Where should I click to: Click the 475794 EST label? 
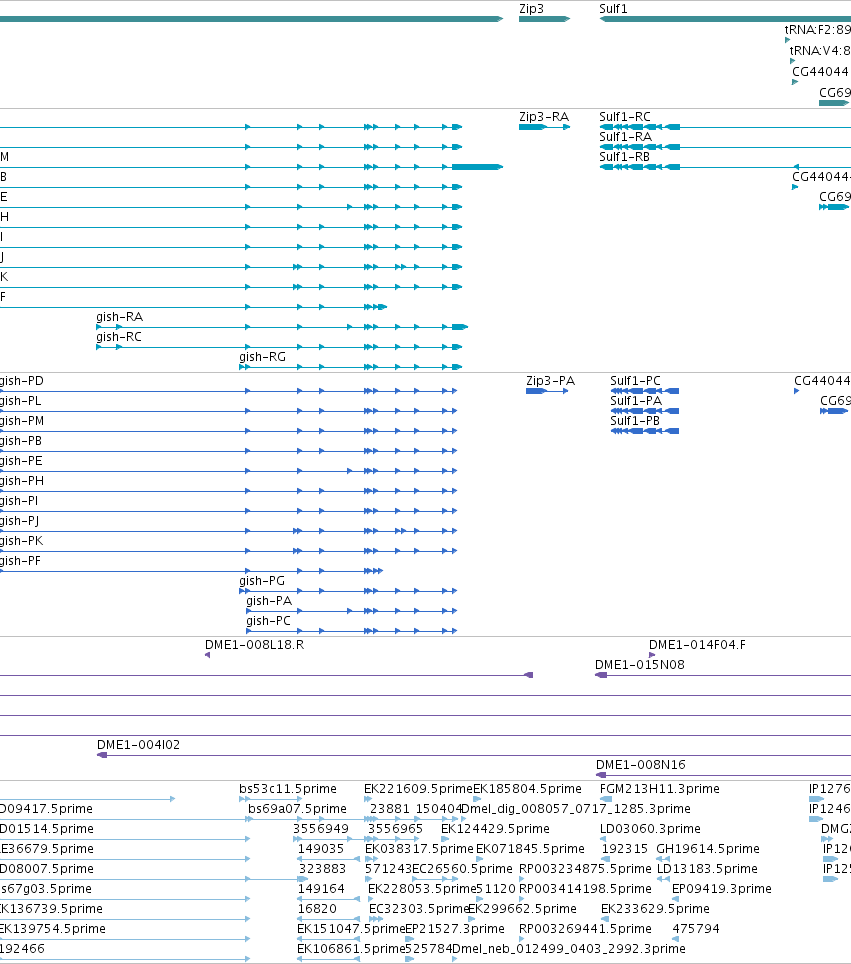pyautogui.click(x=696, y=928)
